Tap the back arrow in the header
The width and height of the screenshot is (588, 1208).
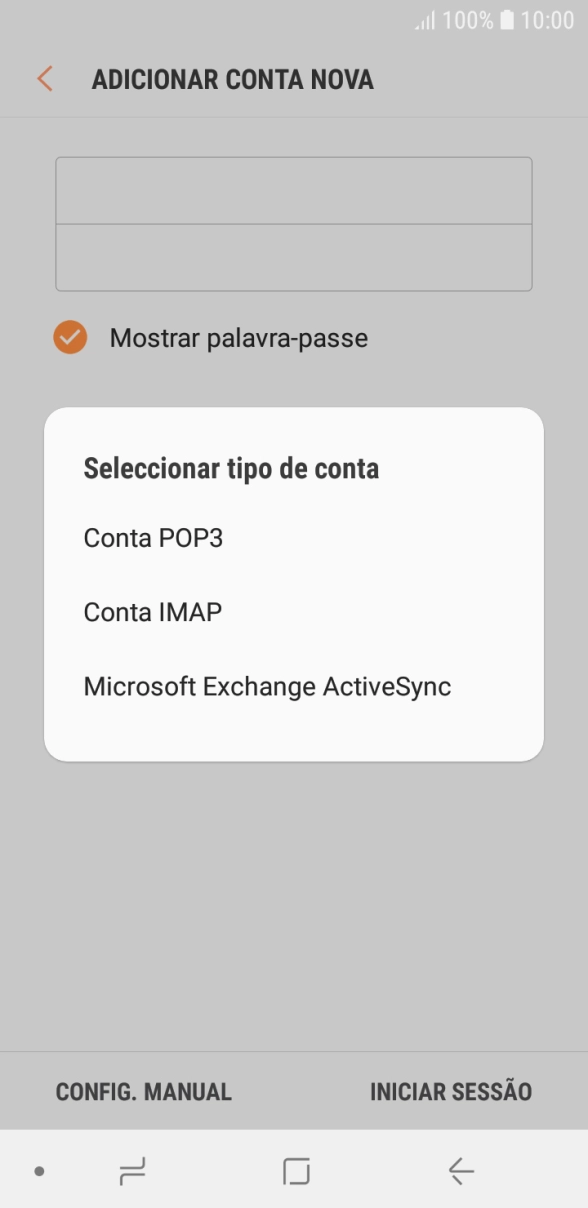43,78
